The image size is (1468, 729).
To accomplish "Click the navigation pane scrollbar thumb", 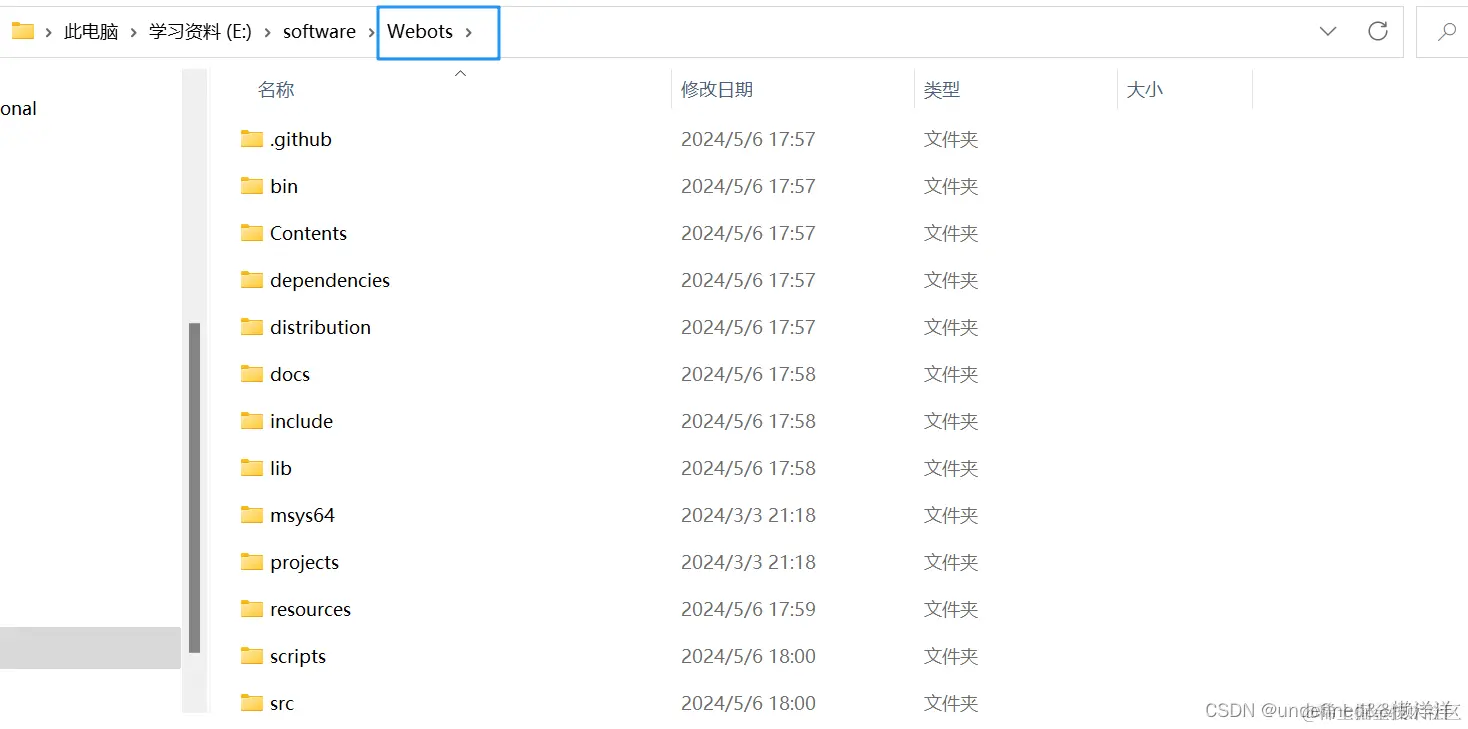I will (x=194, y=487).
